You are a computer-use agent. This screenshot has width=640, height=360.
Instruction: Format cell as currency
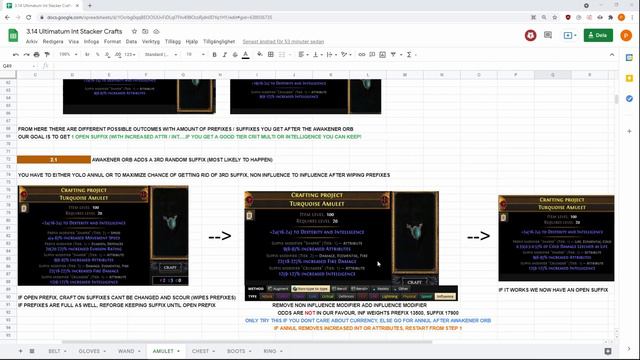[x=87, y=54]
